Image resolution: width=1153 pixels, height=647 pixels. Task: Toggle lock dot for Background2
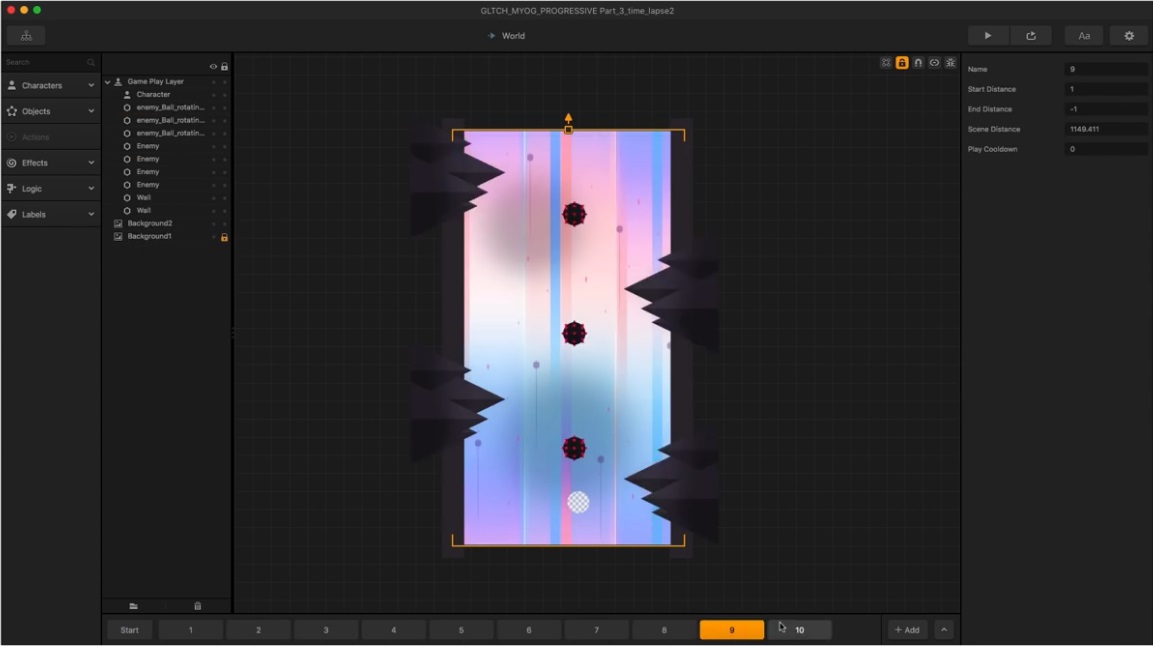(x=225, y=224)
